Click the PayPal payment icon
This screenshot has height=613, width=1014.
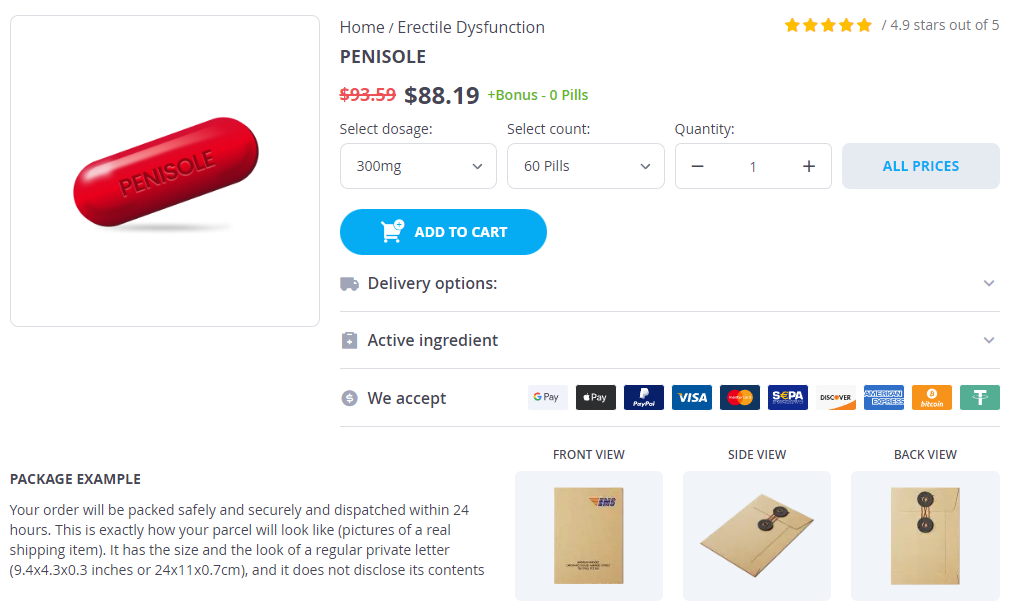[643, 398]
